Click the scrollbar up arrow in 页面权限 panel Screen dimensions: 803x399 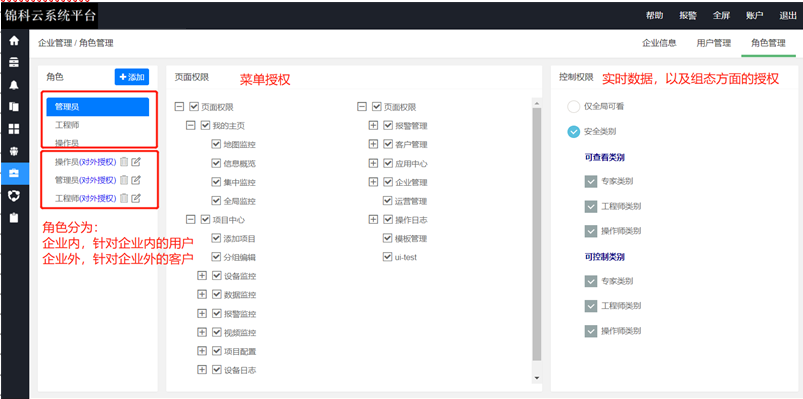(536, 103)
